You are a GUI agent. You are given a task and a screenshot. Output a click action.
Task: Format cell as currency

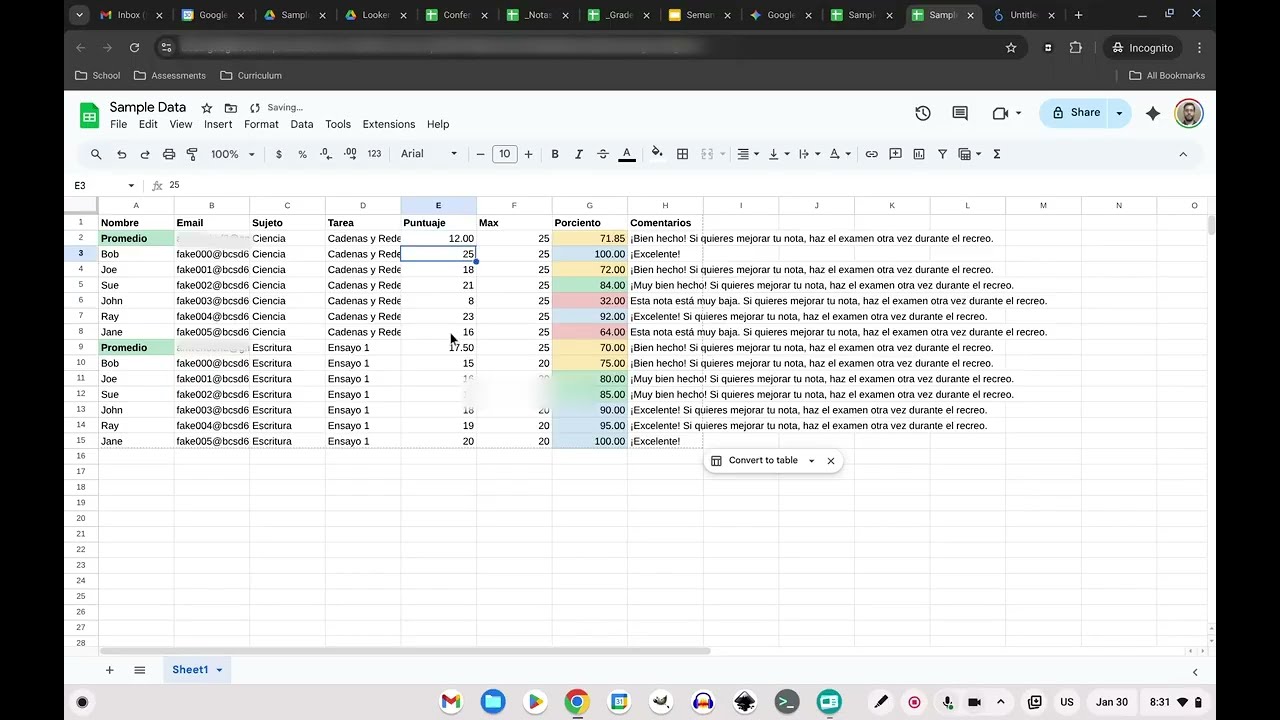pos(278,154)
